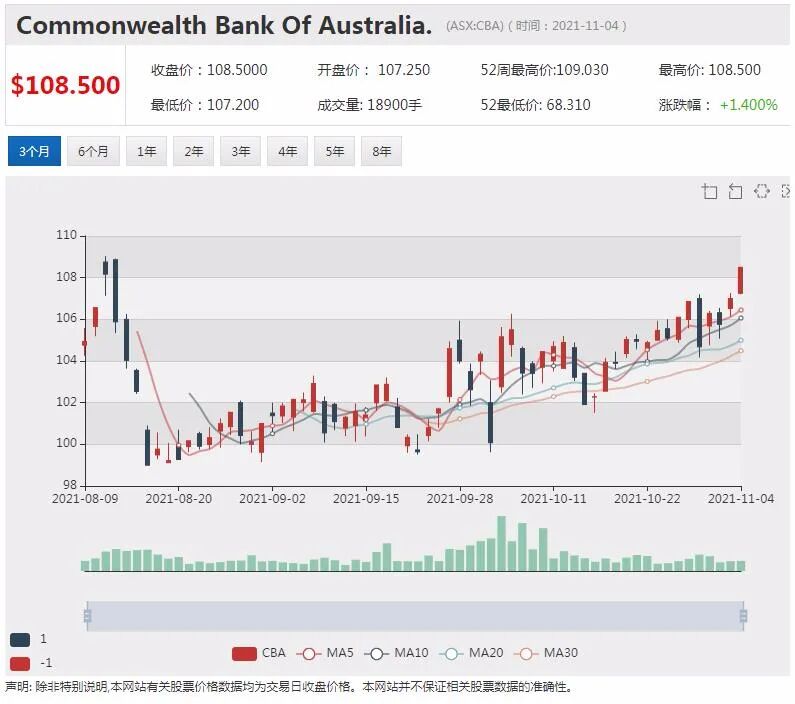The width and height of the screenshot is (795, 704).
Task: Click the tallest volume bar near 2021-10-04
Action: [x=501, y=544]
